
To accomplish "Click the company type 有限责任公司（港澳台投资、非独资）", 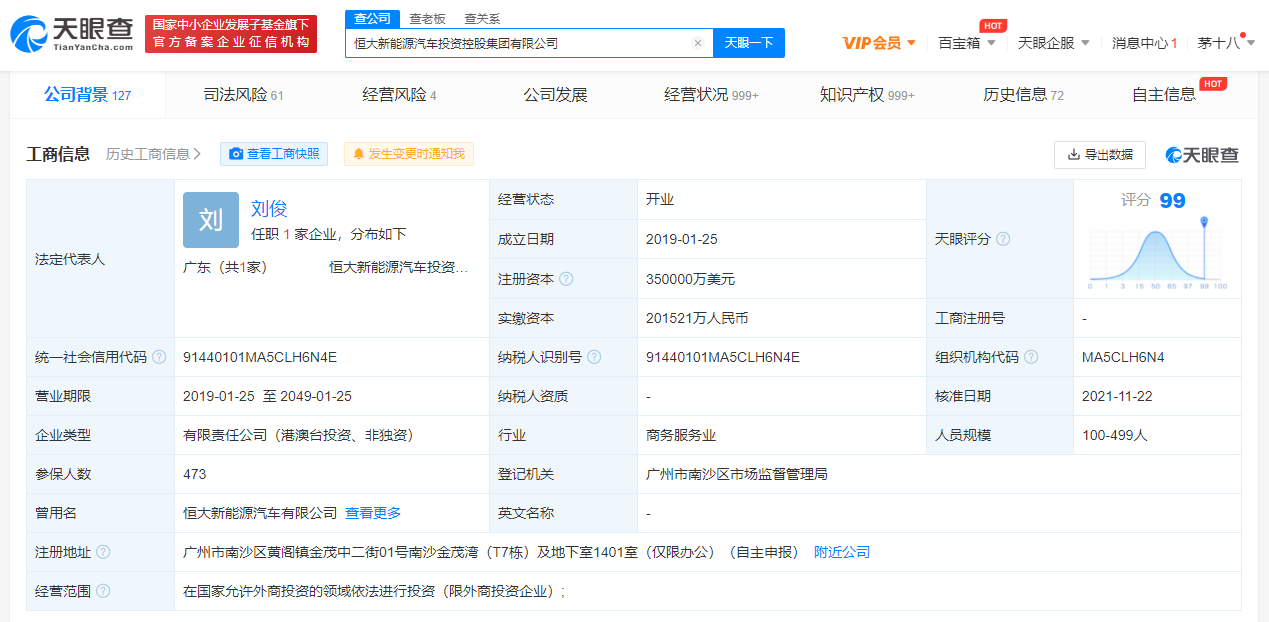I will [x=298, y=435].
